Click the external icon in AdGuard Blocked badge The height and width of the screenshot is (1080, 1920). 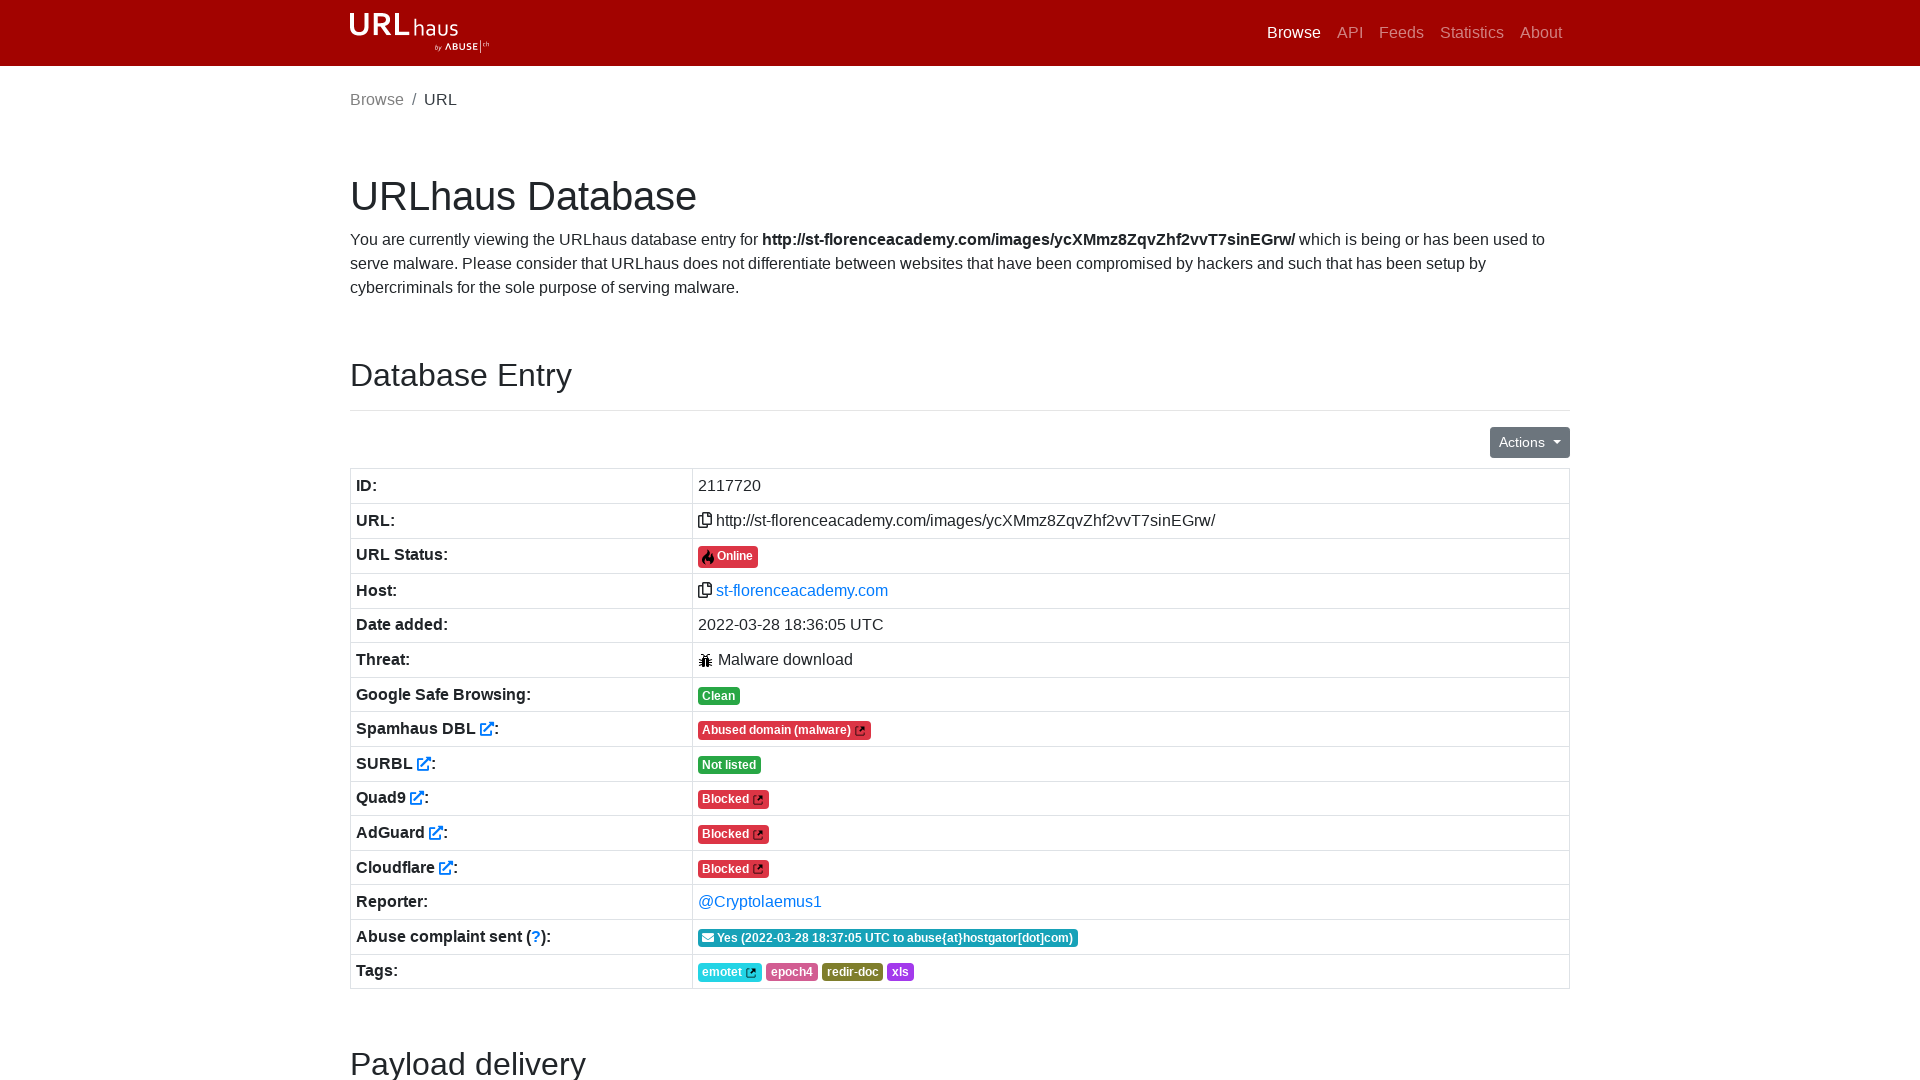point(758,835)
